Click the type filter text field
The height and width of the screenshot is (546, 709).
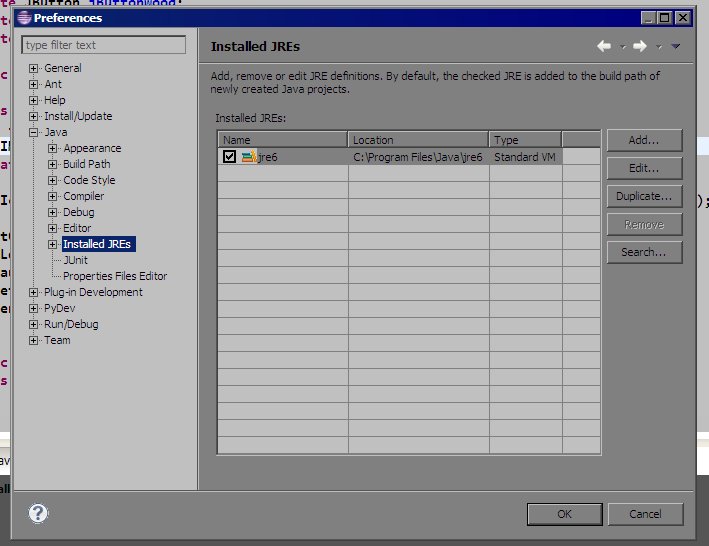[x=104, y=45]
